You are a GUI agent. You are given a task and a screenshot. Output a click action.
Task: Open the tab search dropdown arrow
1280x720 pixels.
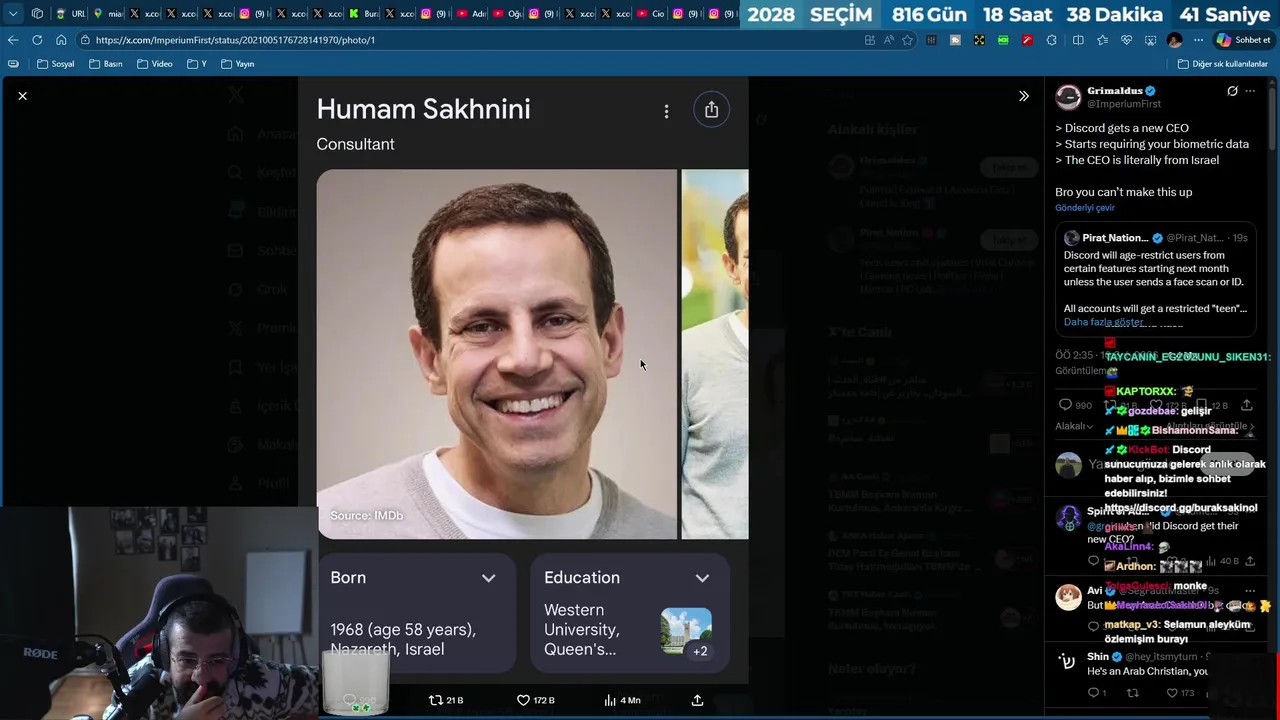(13, 14)
